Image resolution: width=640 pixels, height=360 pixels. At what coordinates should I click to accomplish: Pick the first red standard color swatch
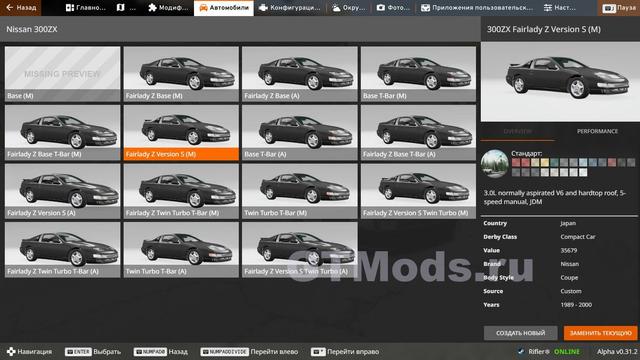point(516,163)
